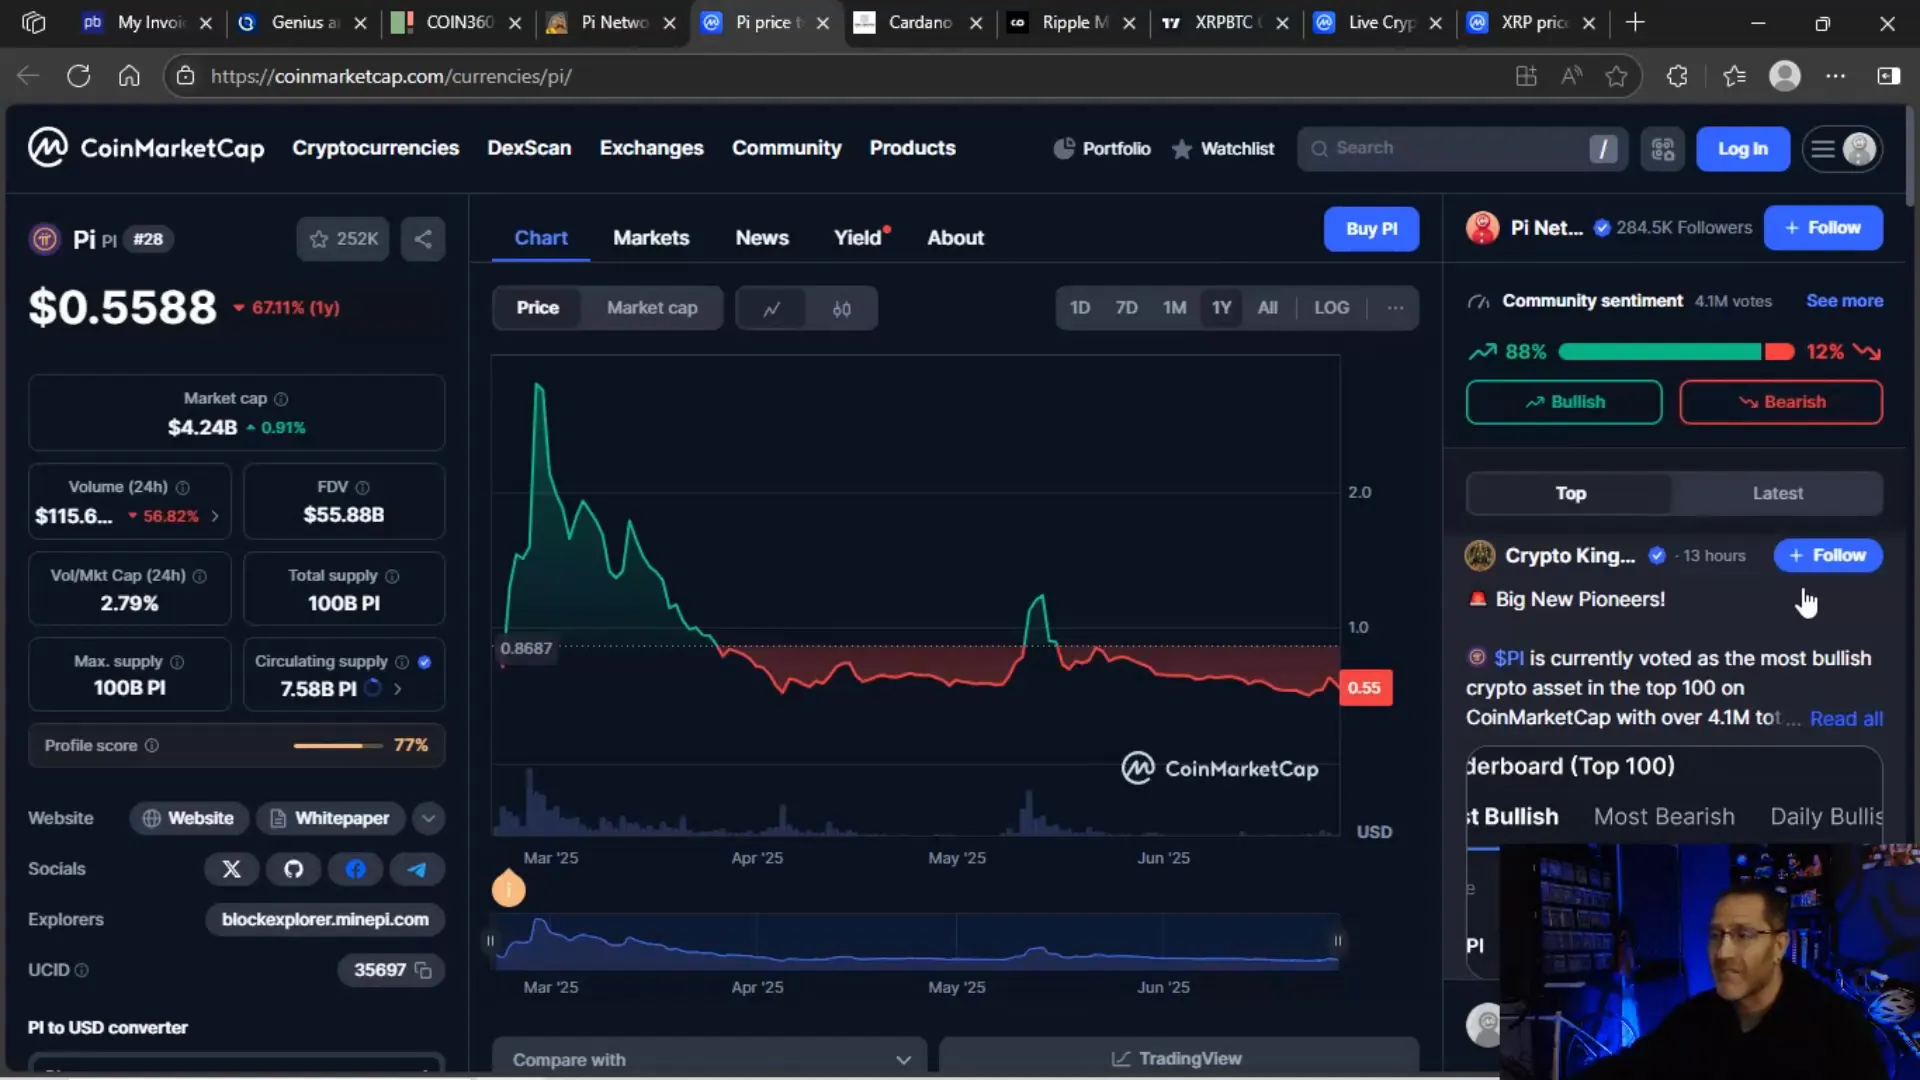
Task: Open the Whitepaper link
Action: [x=331, y=818]
